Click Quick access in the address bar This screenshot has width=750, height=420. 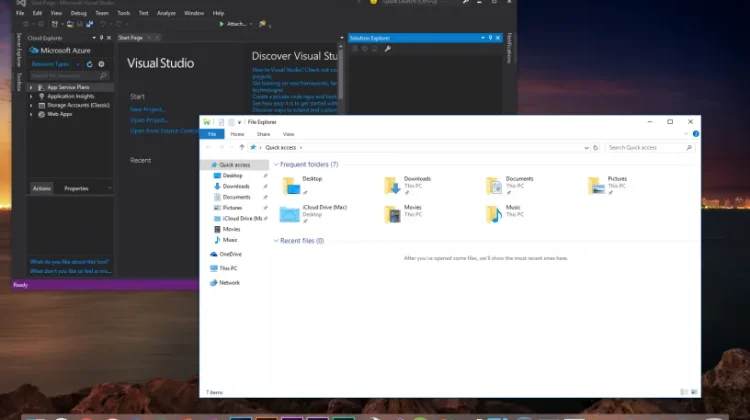tap(281, 148)
